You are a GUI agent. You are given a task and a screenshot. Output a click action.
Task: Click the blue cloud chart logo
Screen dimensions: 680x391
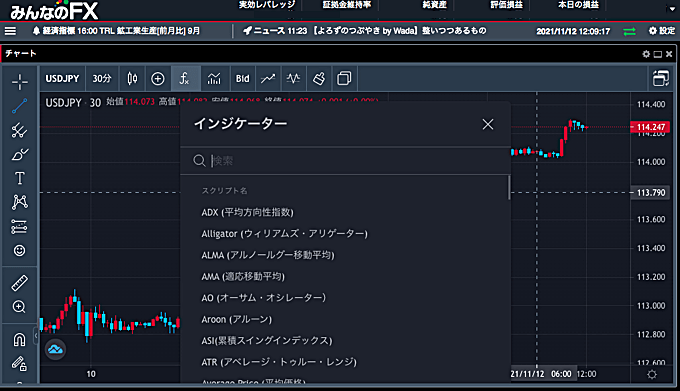[x=56, y=349]
